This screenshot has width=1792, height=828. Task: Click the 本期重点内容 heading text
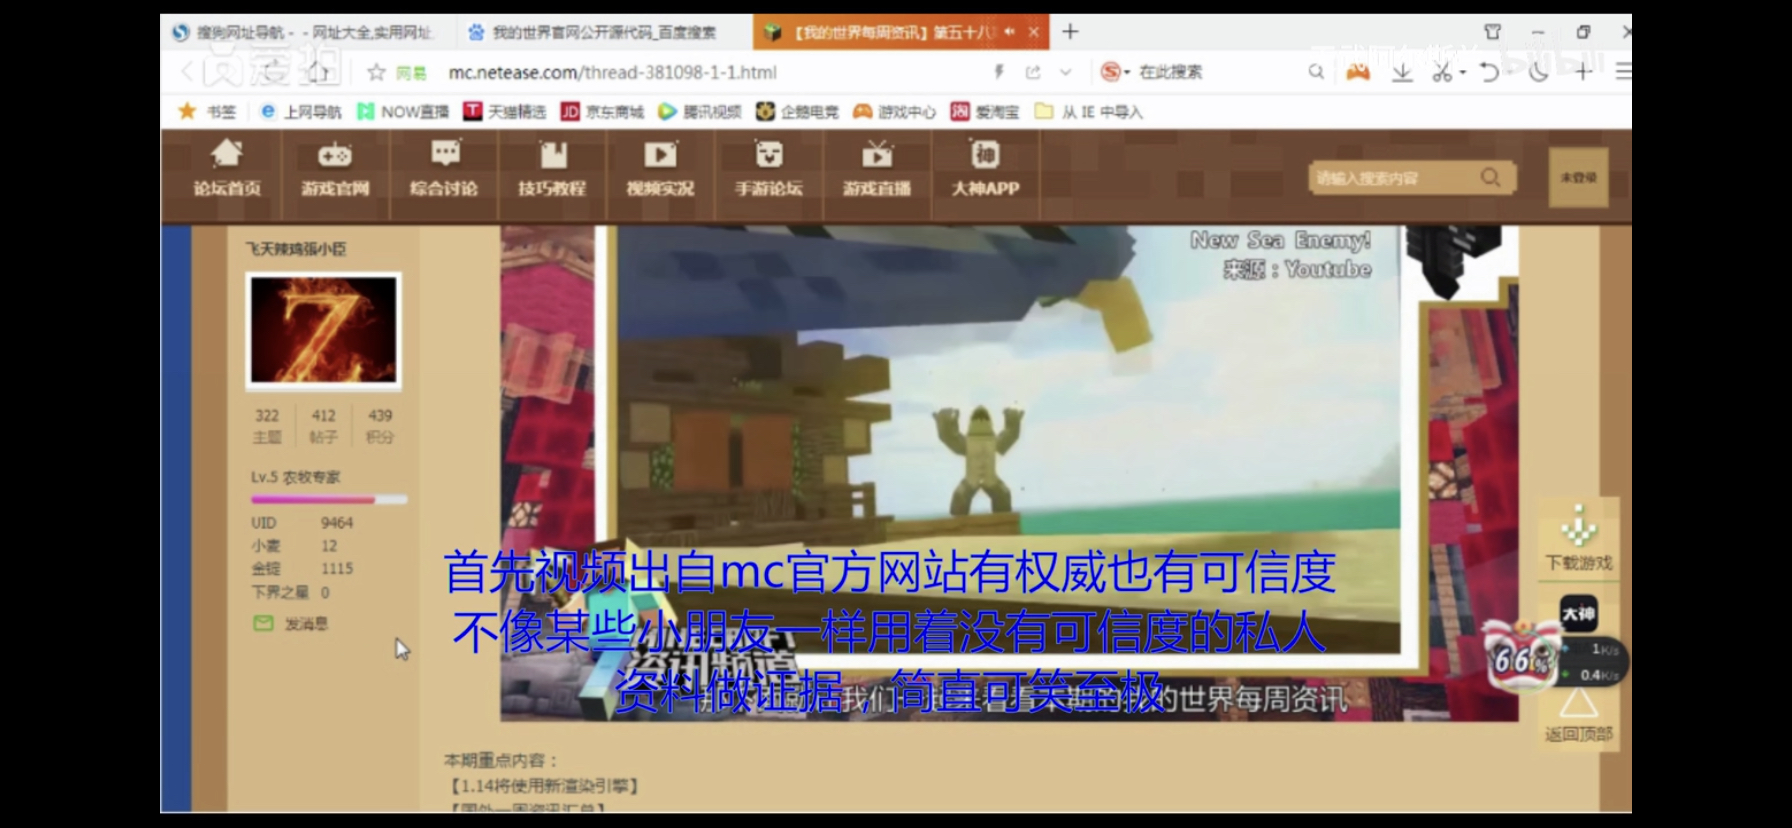(501, 760)
